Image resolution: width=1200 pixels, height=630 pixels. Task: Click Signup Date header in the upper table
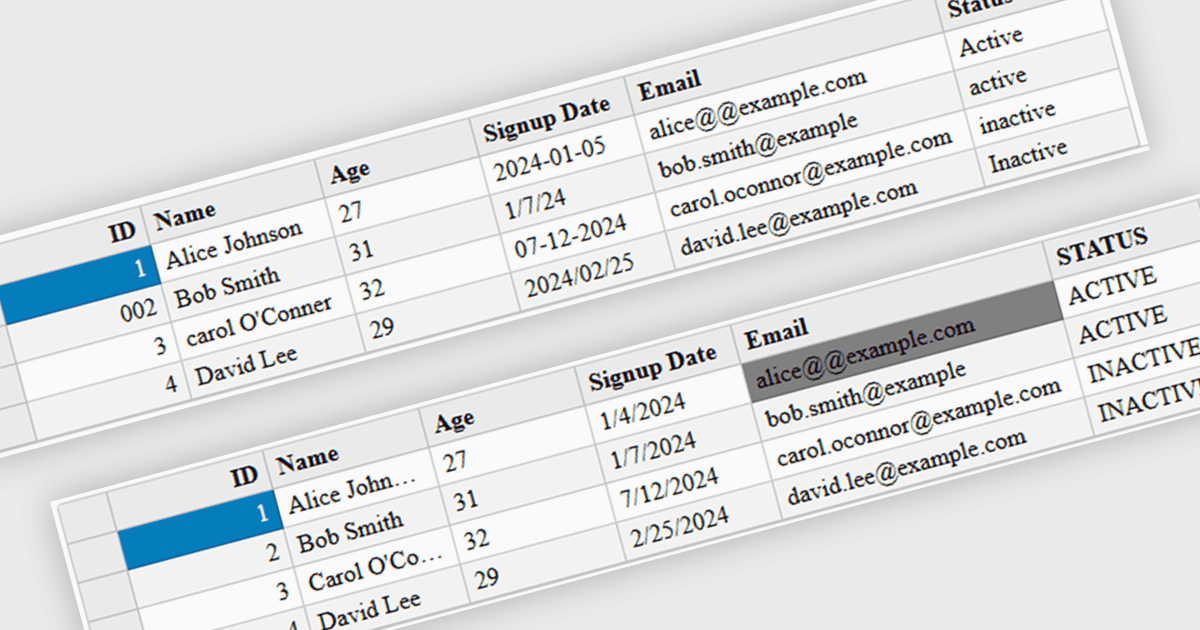coord(546,119)
